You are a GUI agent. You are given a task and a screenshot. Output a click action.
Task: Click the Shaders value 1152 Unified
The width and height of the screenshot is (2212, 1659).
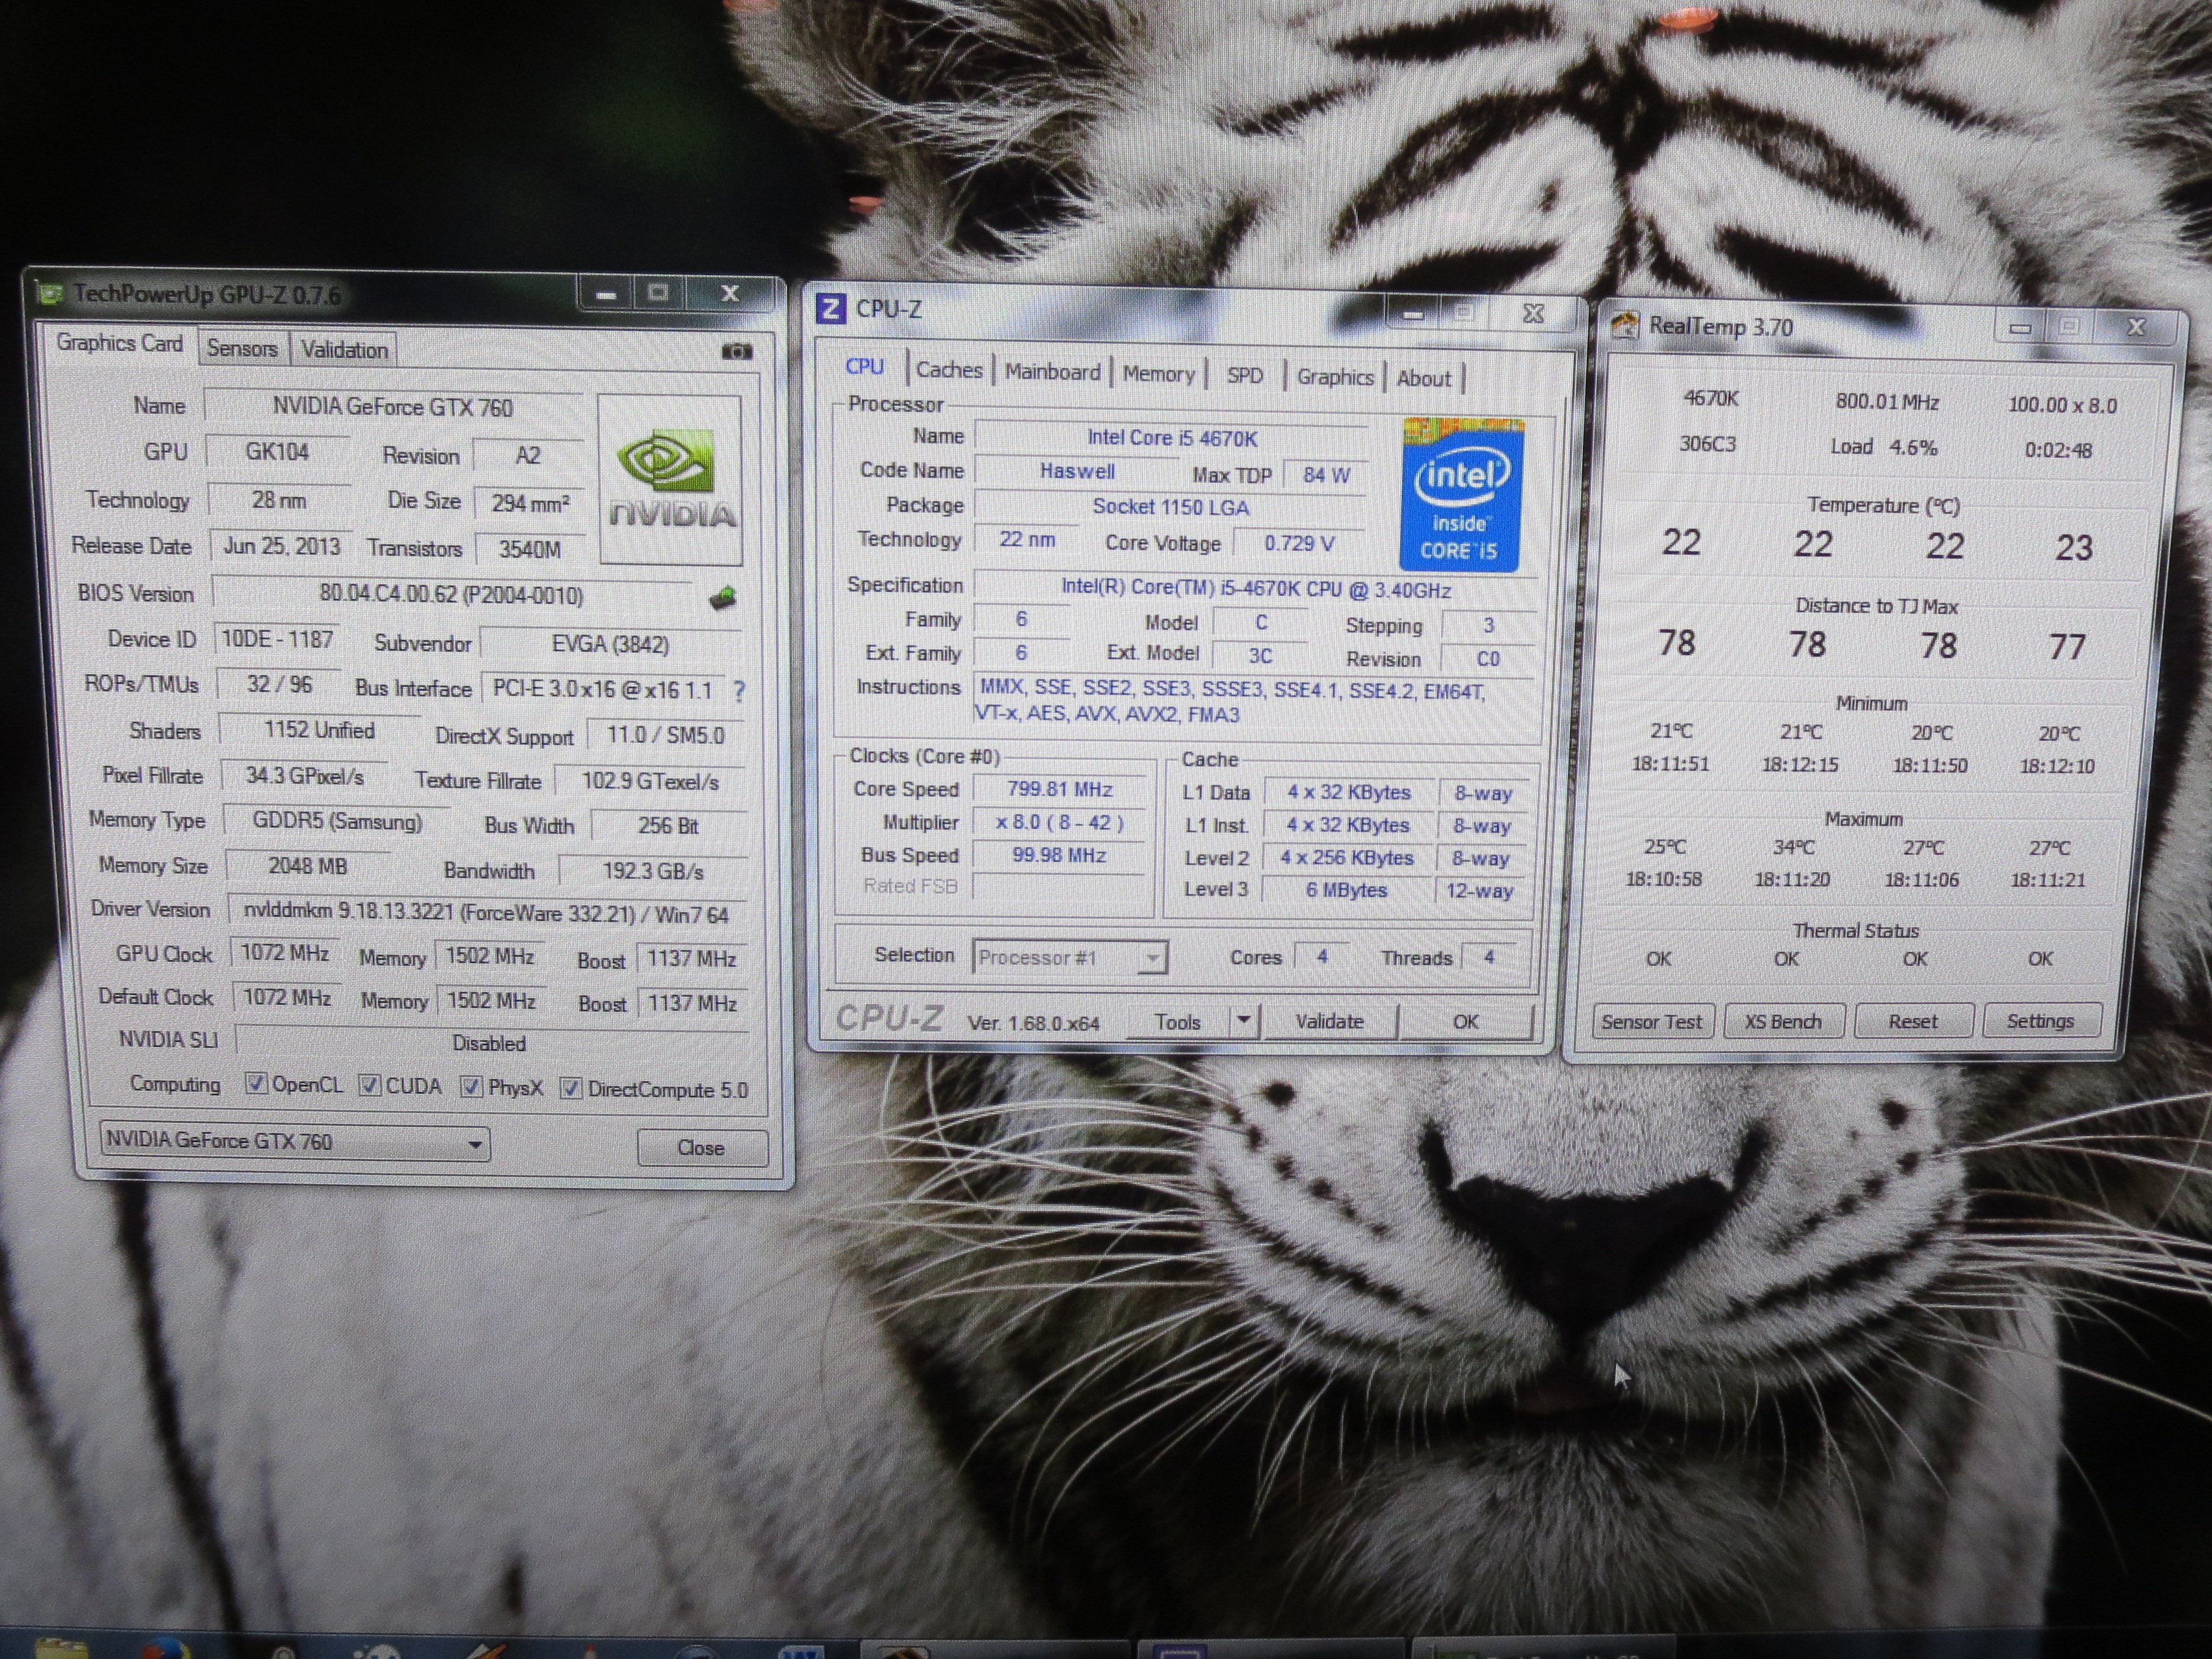(319, 730)
